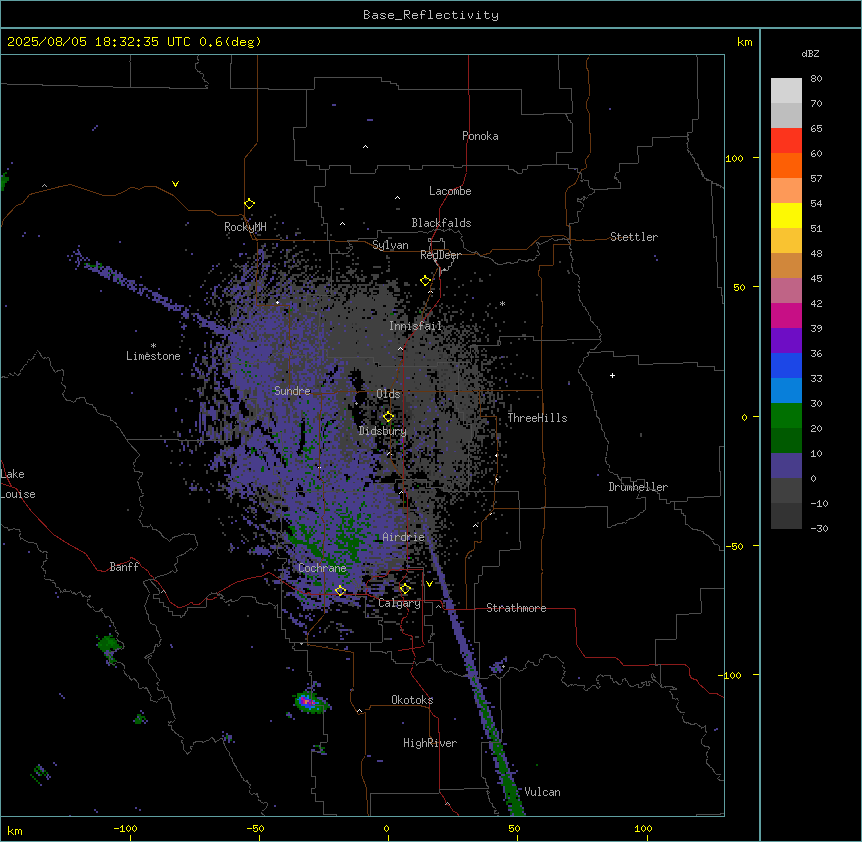Click the white plus marker north of Drumheller

pos(612,375)
